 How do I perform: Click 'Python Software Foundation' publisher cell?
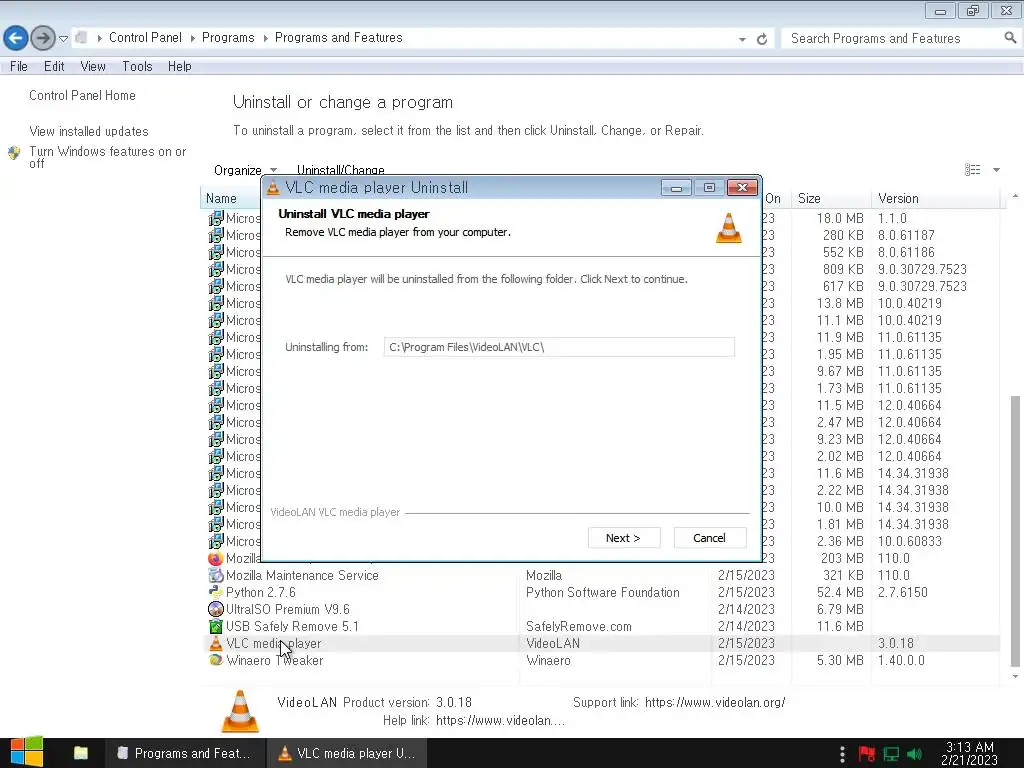[x=603, y=592]
